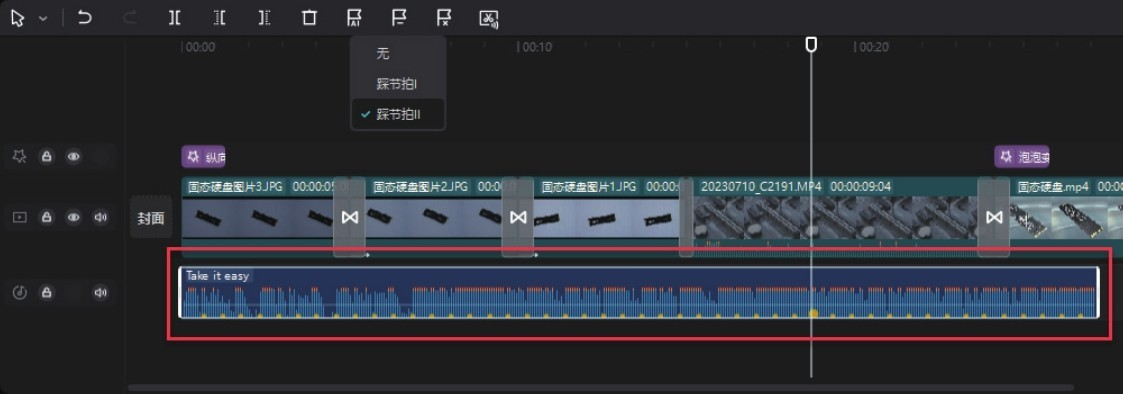Viewport: 1123px width, 394px height.
Task: Click the delete trash icon
Action: pyautogui.click(x=309, y=18)
